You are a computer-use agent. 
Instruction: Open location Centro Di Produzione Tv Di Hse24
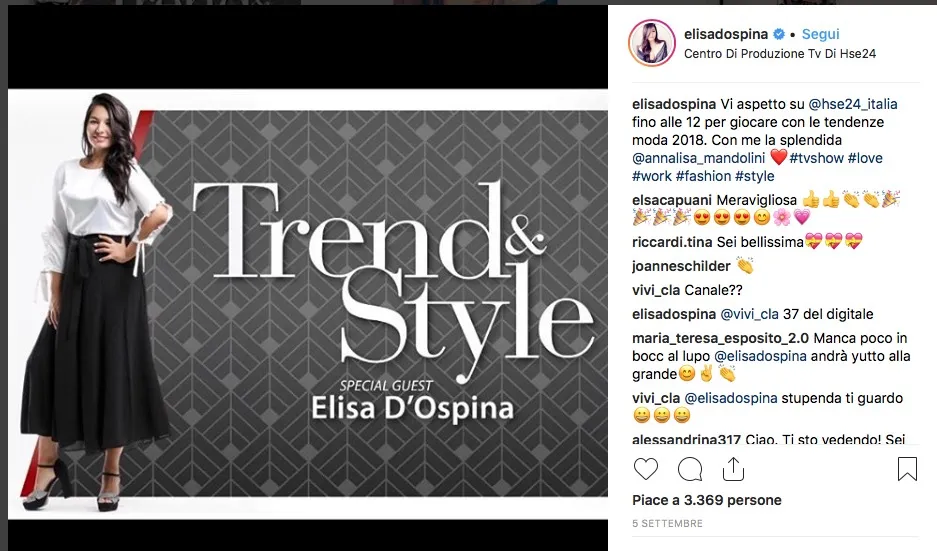click(x=780, y=54)
